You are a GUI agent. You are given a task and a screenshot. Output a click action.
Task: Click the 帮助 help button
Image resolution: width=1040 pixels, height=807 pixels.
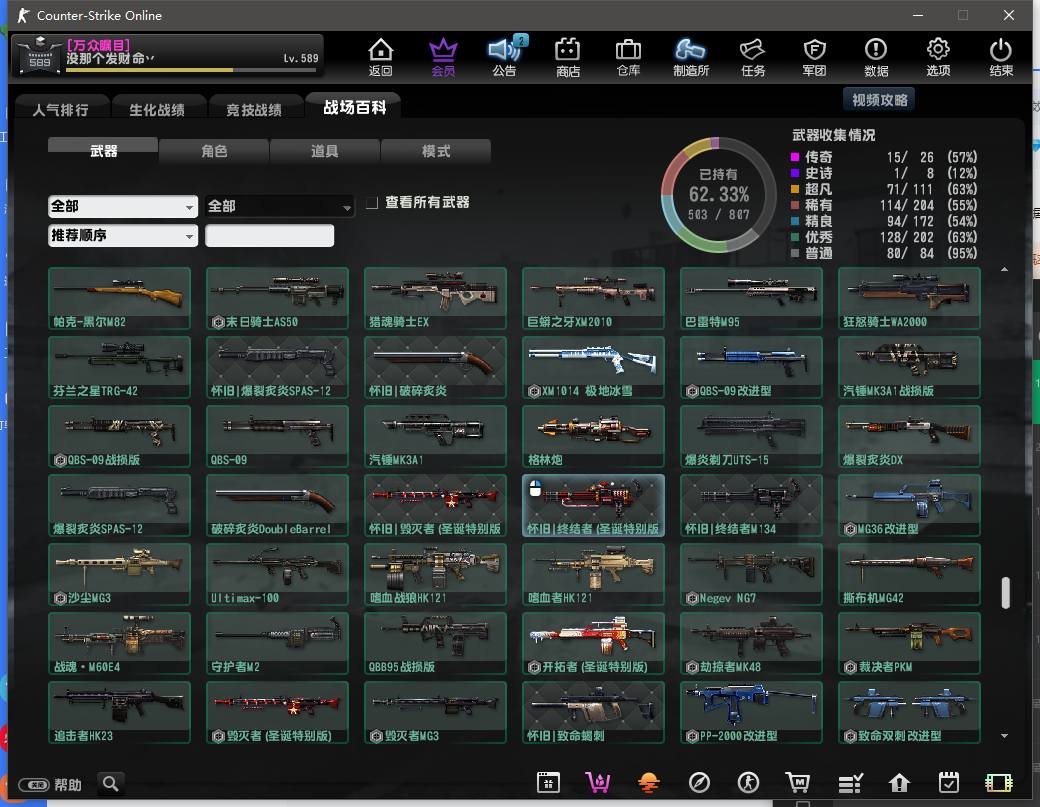(x=50, y=785)
